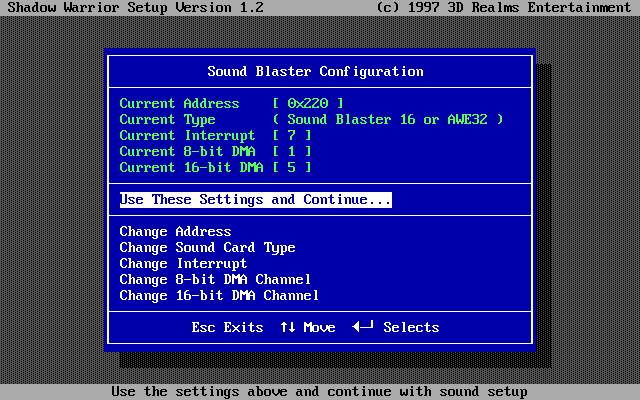Click the Current 16-bit DMA label

(x=191, y=167)
